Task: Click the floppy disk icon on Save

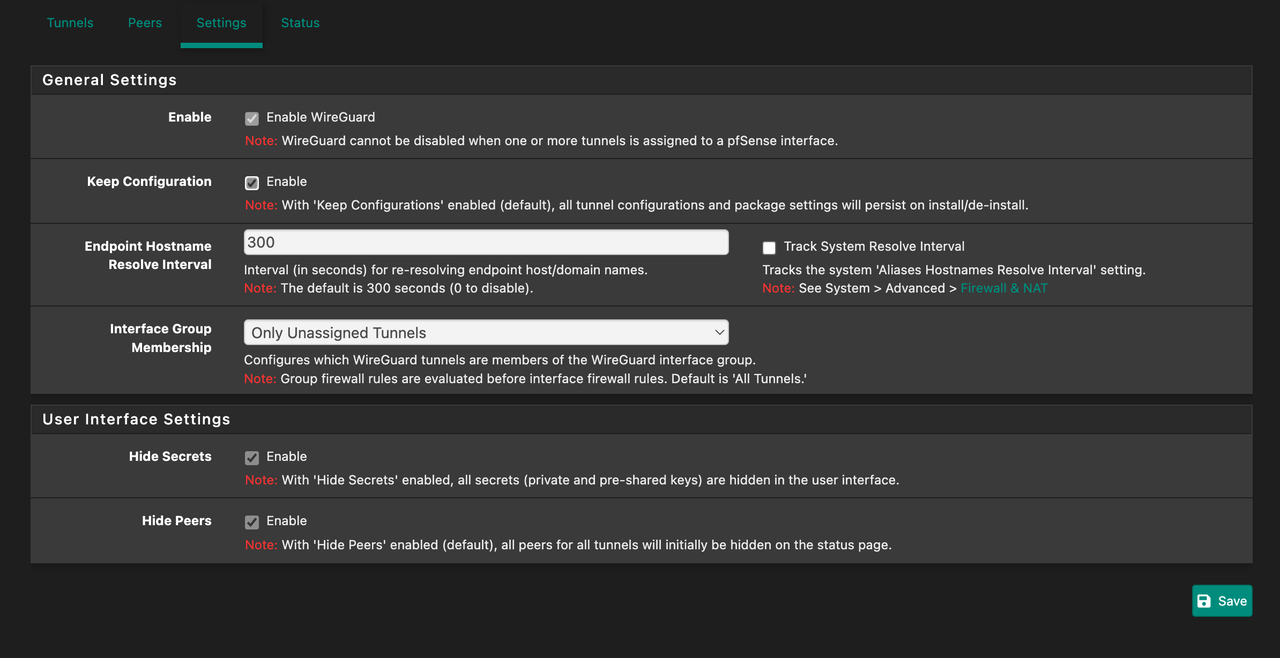Action: (1204, 601)
